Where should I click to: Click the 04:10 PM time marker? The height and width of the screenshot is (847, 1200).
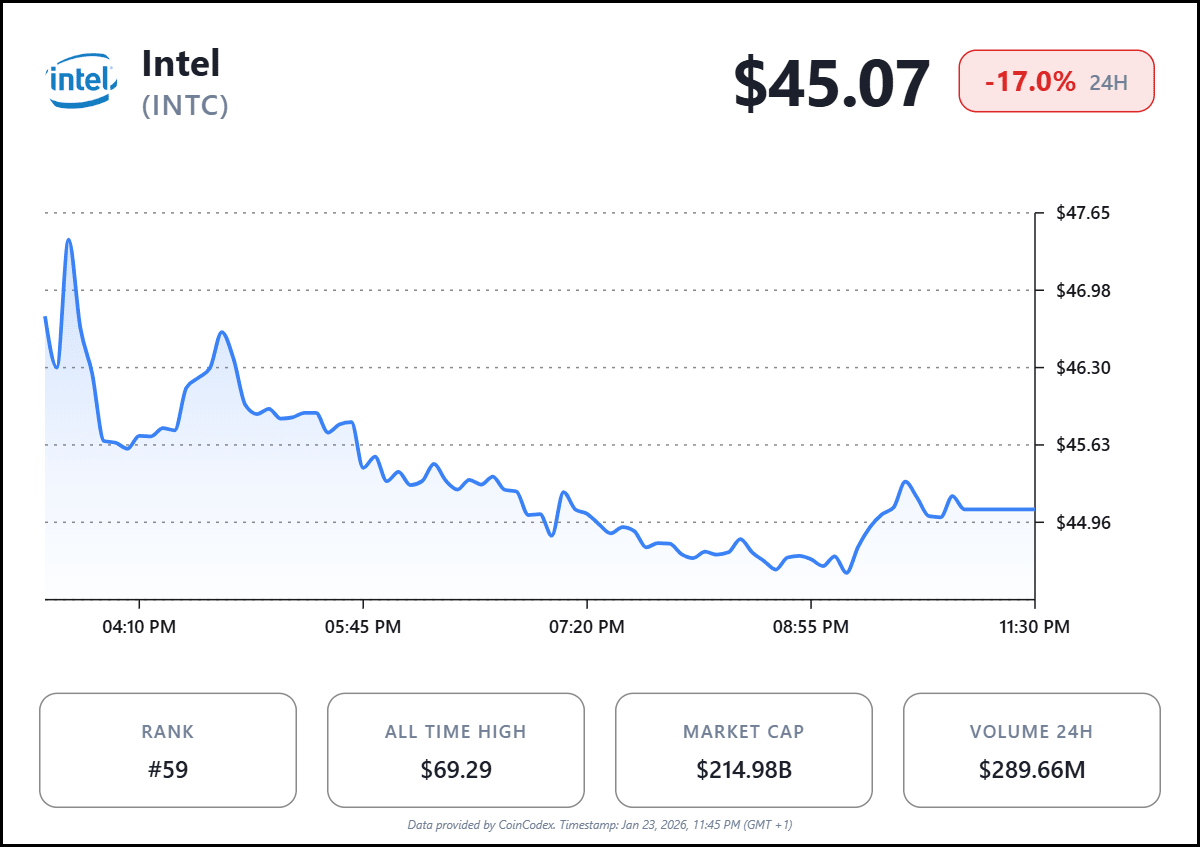(138, 627)
